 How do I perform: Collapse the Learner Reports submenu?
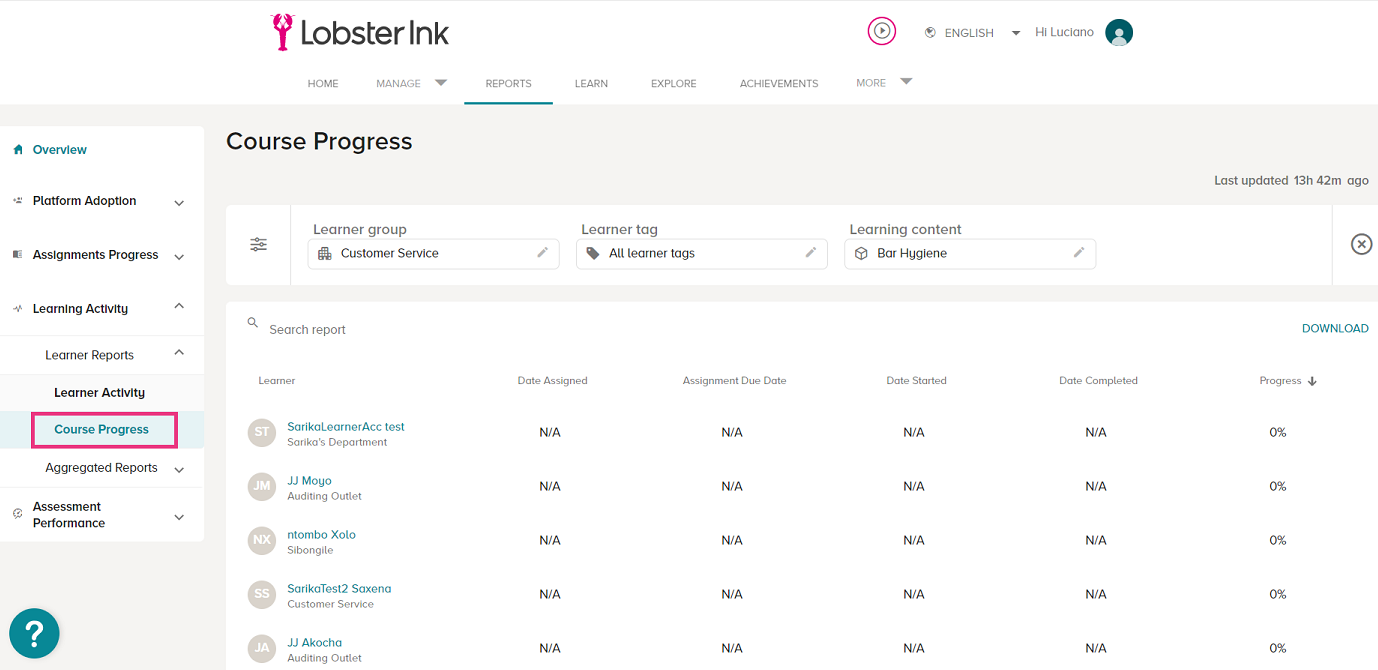click(x=179, y=352)
